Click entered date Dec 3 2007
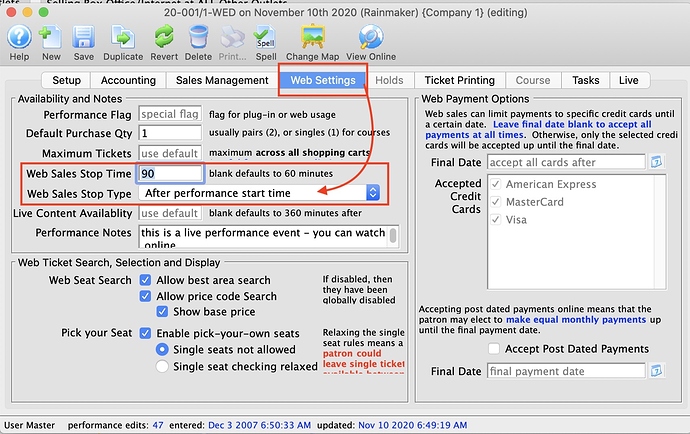The width and height of the screenshot is (690, 434). coord(259,425)
